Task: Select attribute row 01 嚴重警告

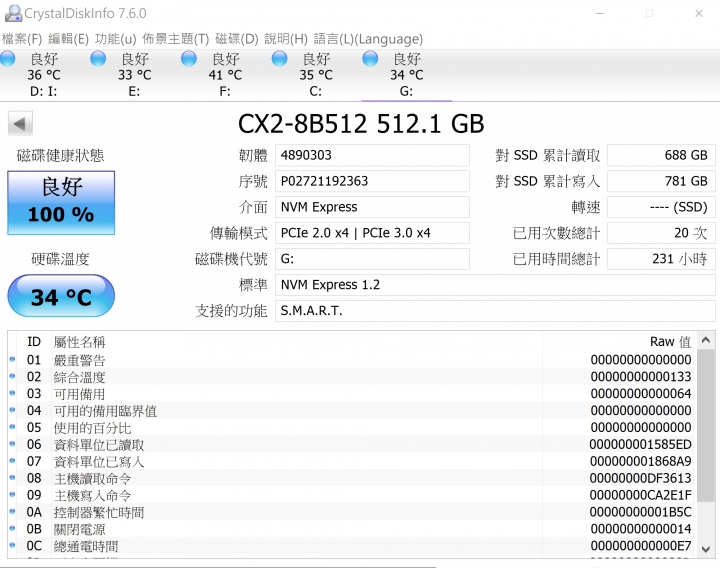Action: coord(352,360)
